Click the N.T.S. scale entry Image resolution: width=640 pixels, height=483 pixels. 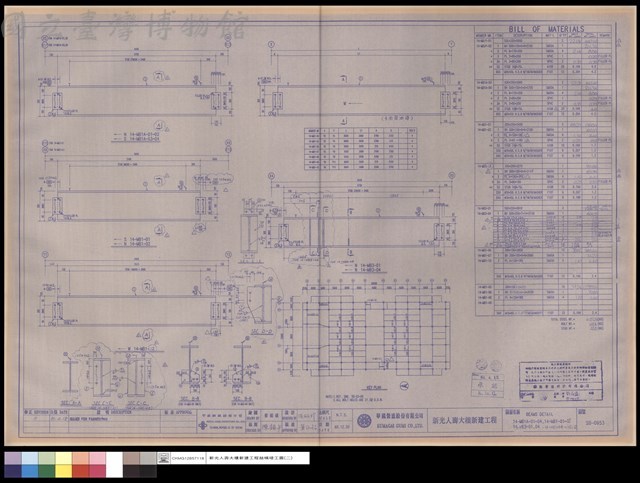click(x=340, y=414)
